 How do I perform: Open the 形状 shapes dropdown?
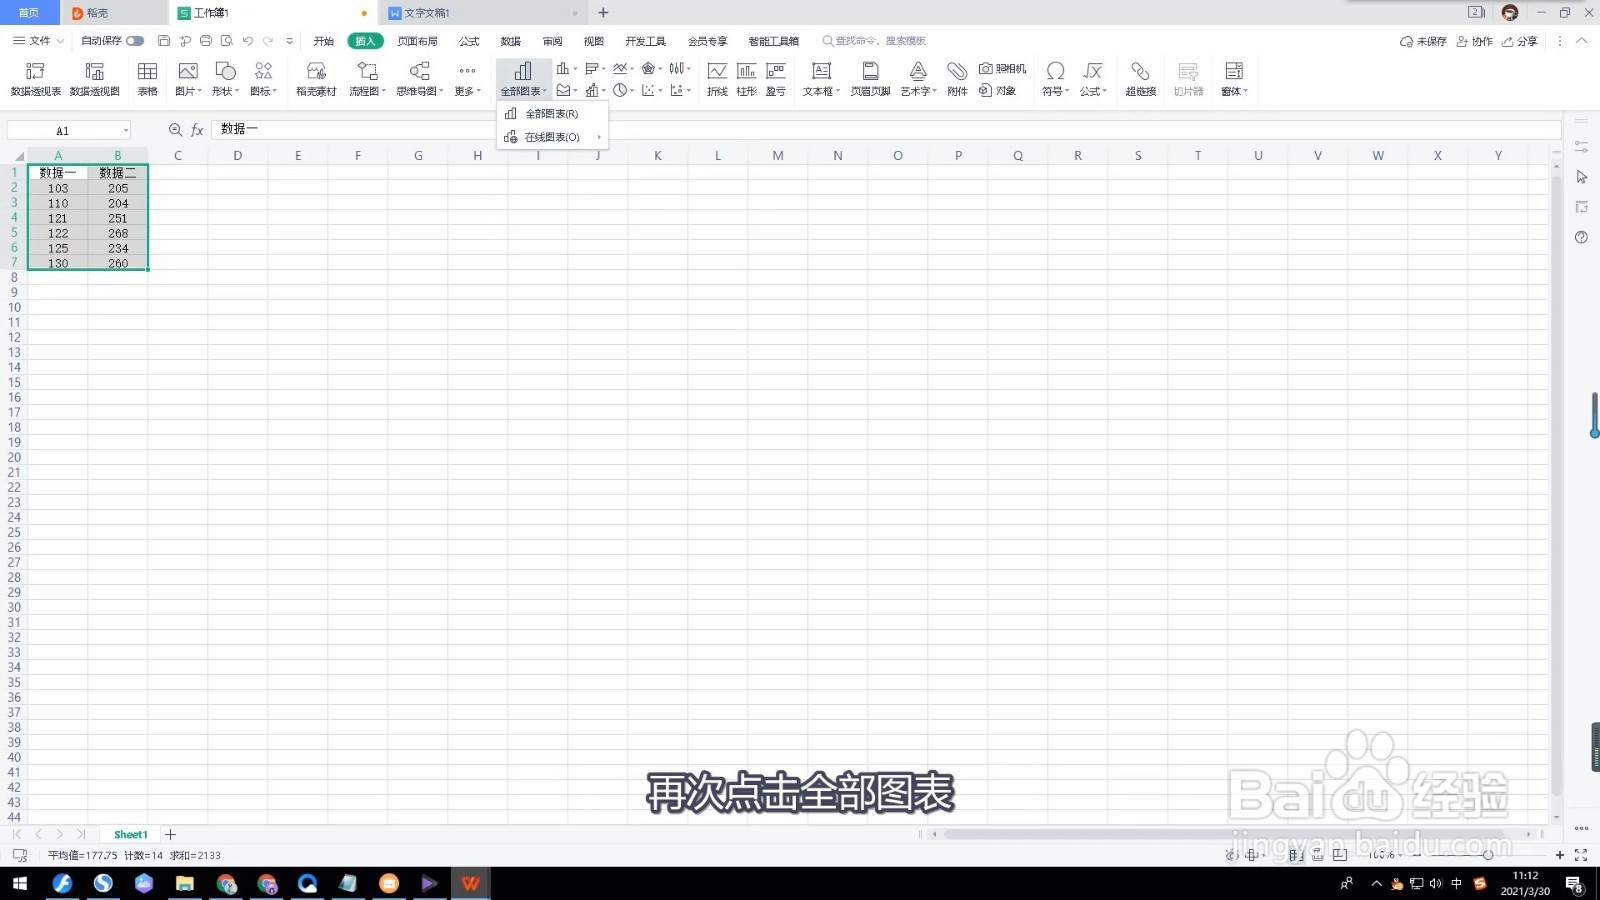(x=226, y=78)
